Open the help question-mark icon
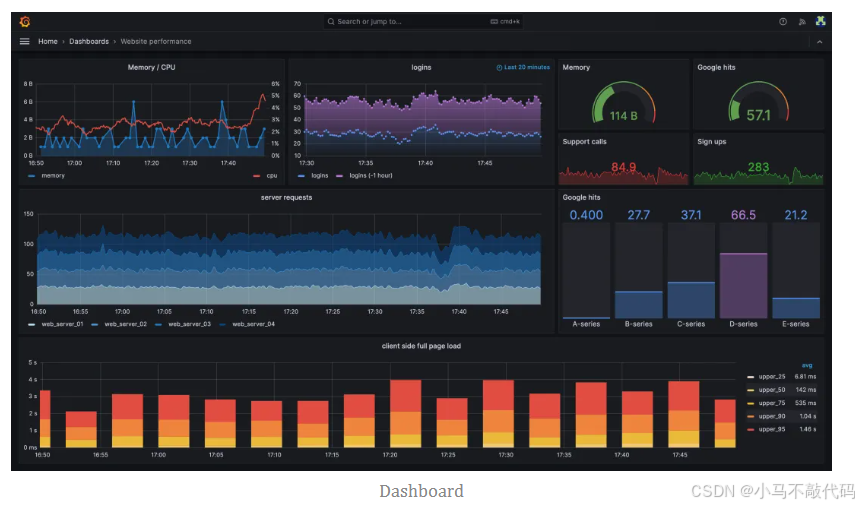 [783, 21]
